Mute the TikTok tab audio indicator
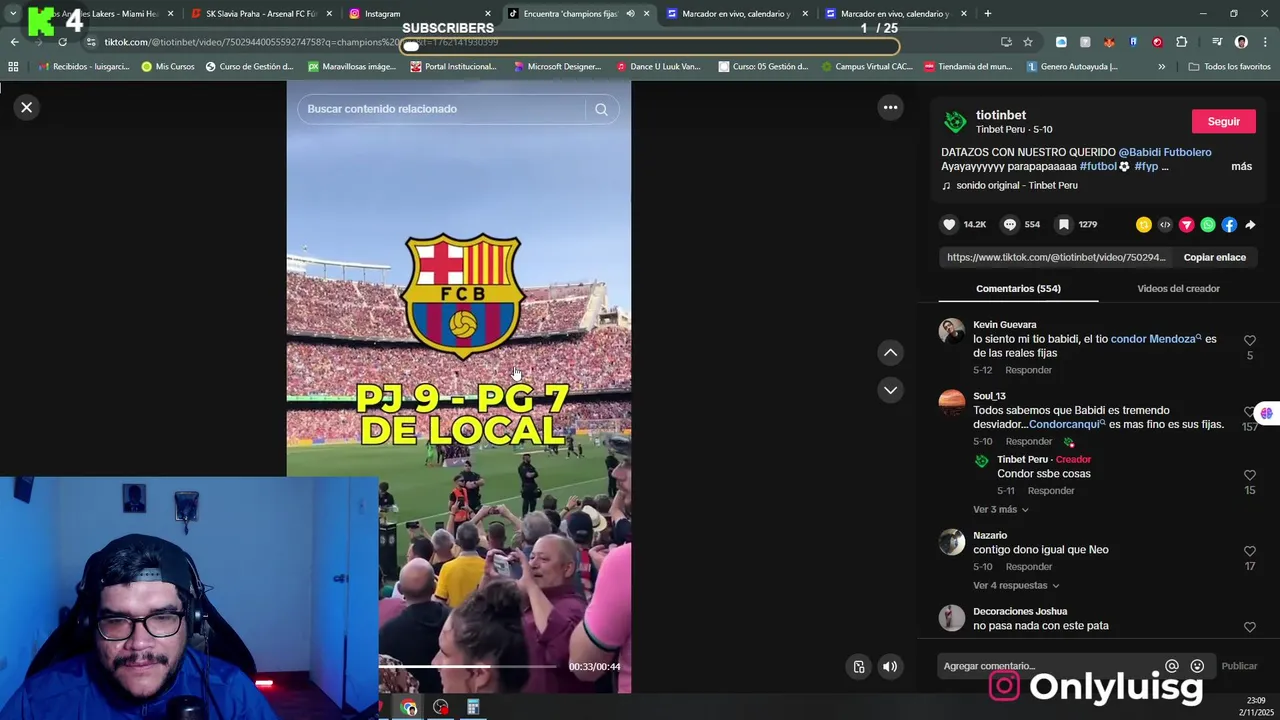This screenshot has width=1280, height=720. tap(630, 14)
